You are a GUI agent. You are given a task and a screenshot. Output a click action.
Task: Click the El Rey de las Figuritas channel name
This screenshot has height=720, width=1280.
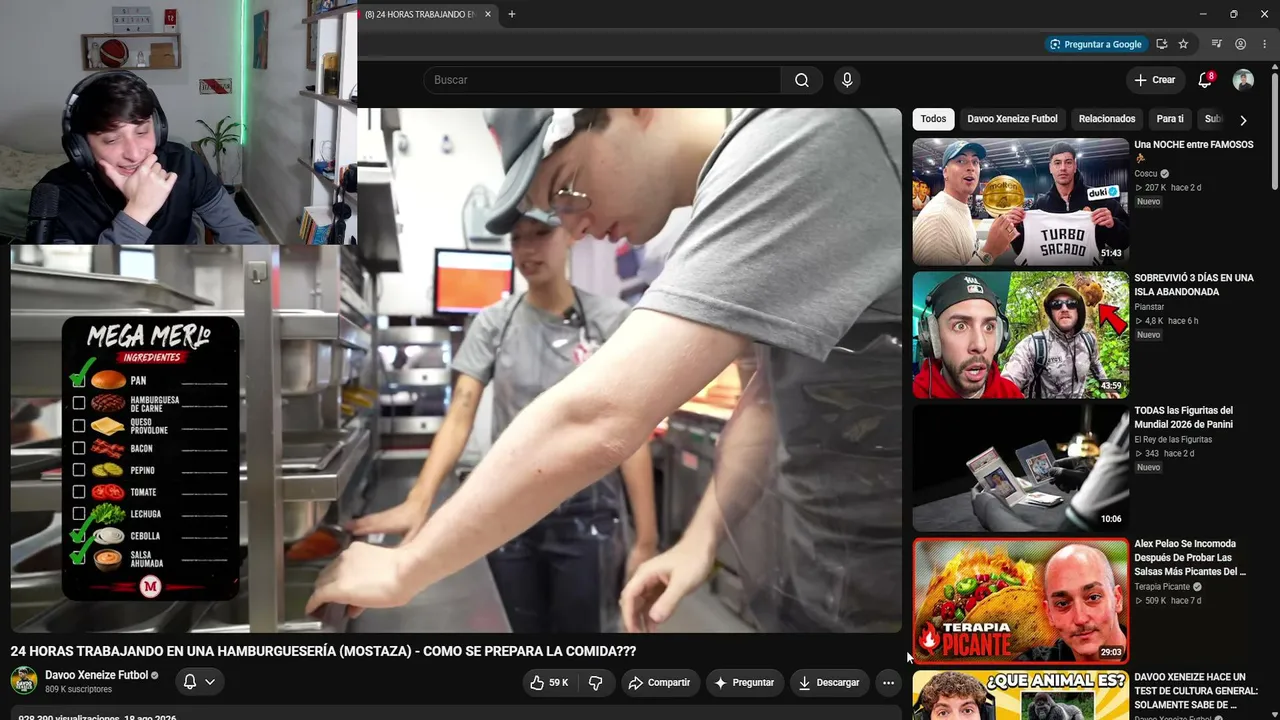(1173, 439)
